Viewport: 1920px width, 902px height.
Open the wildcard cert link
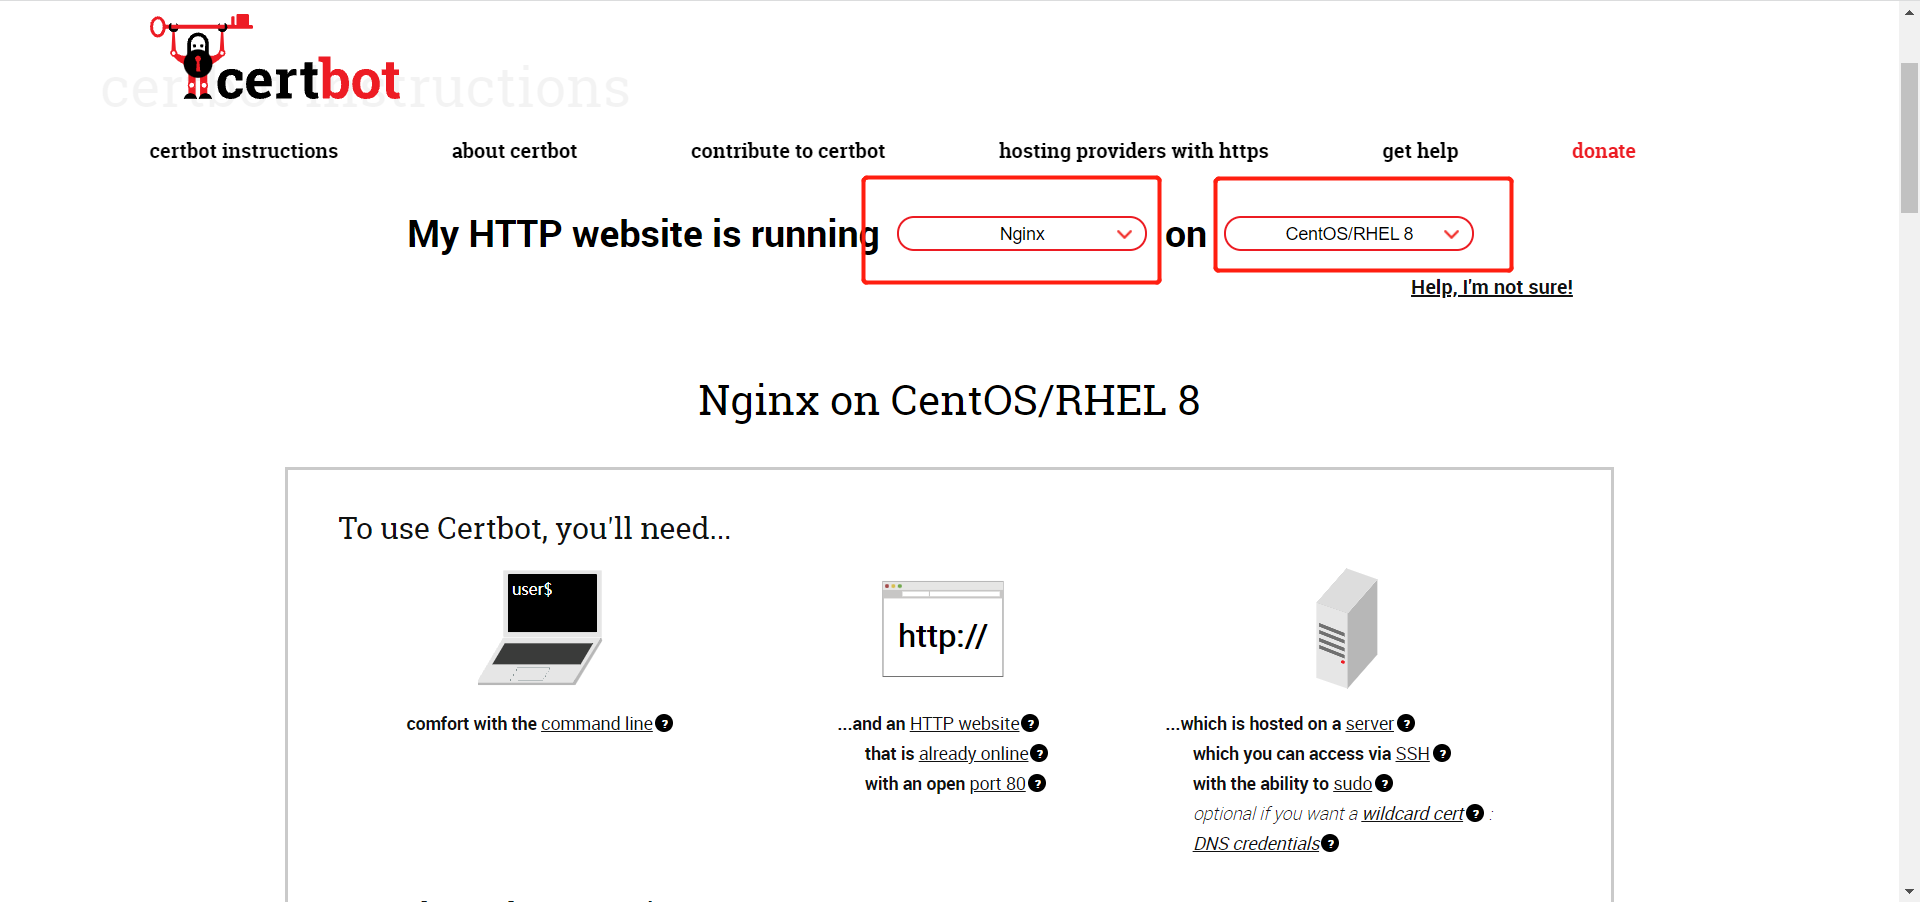(x=1412, y=814)
